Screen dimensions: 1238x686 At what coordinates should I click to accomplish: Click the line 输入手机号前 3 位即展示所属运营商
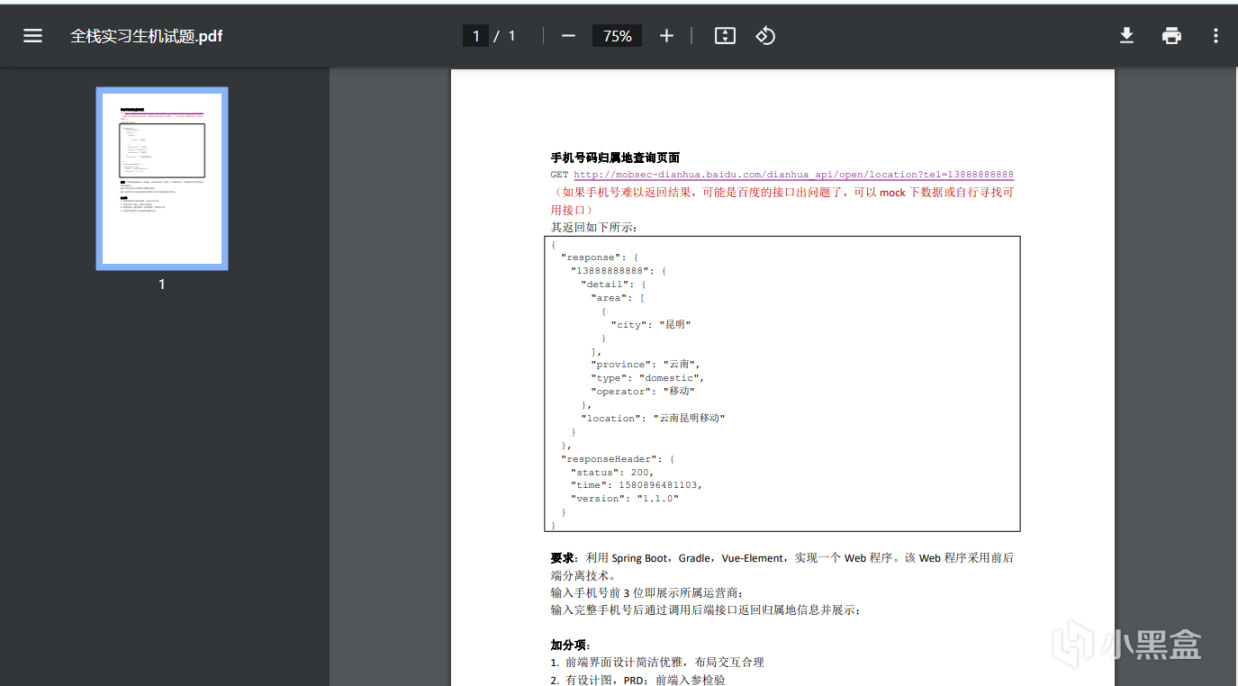[647, 592]
